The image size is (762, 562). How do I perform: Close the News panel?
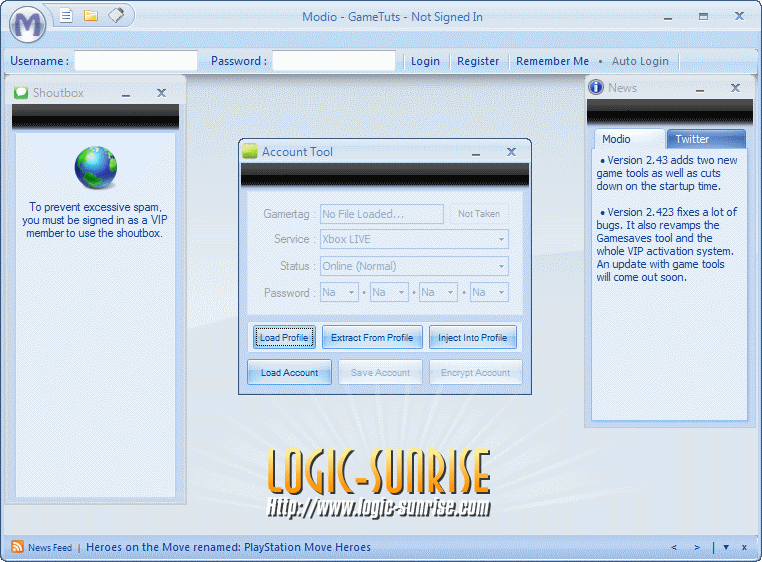735,88
